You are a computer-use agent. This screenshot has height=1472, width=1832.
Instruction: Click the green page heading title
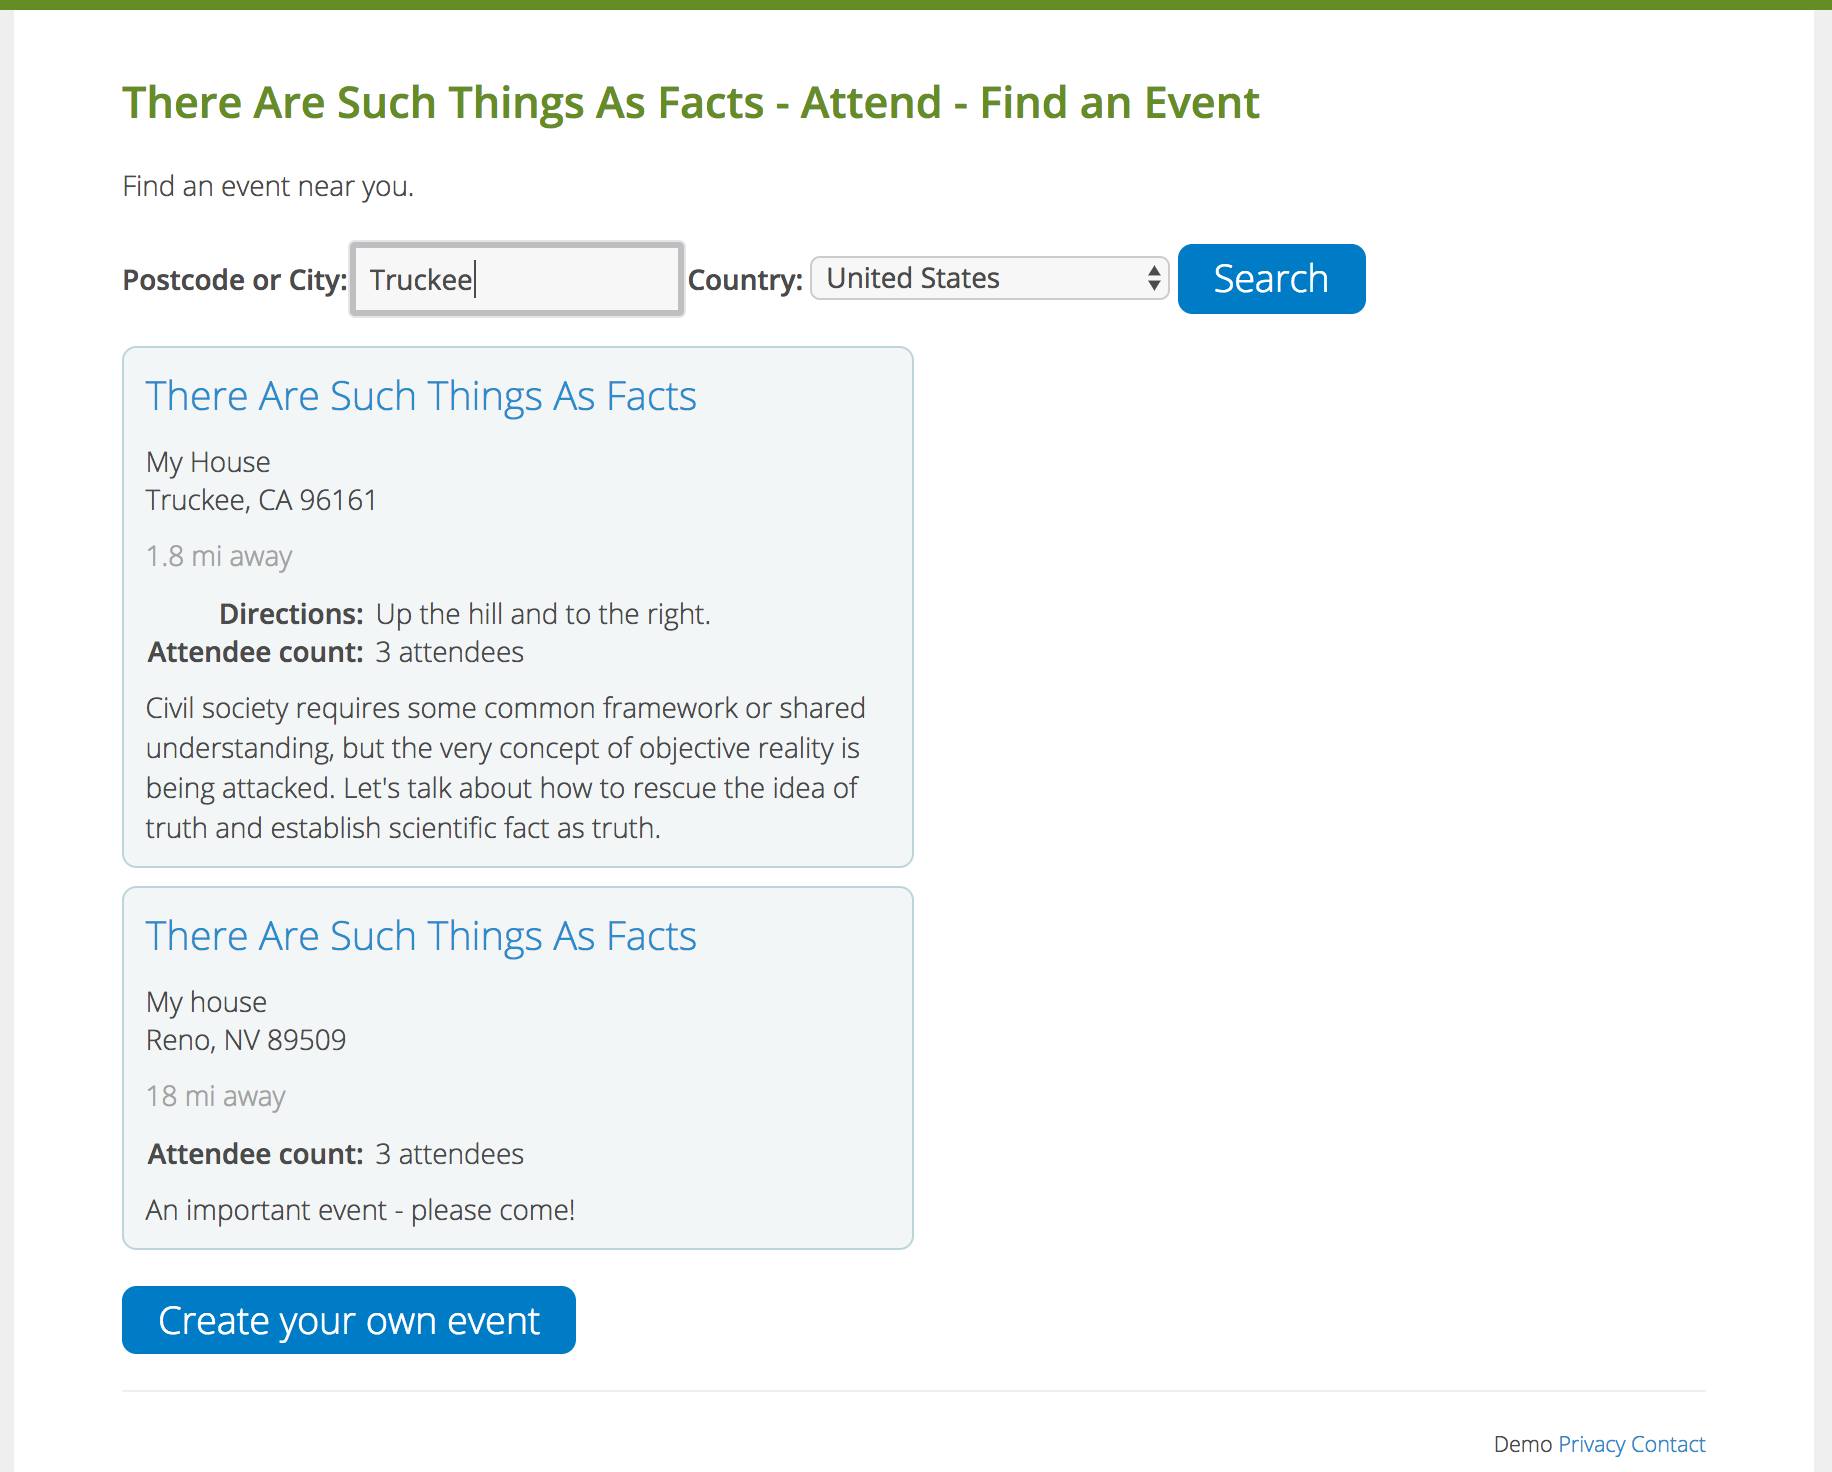tap(690, 103)
